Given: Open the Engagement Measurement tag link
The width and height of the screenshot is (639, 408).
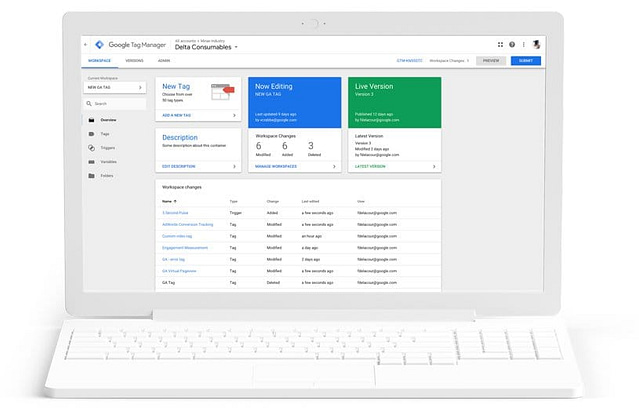Looking at the screenshot, I should [x=185, y=248].
